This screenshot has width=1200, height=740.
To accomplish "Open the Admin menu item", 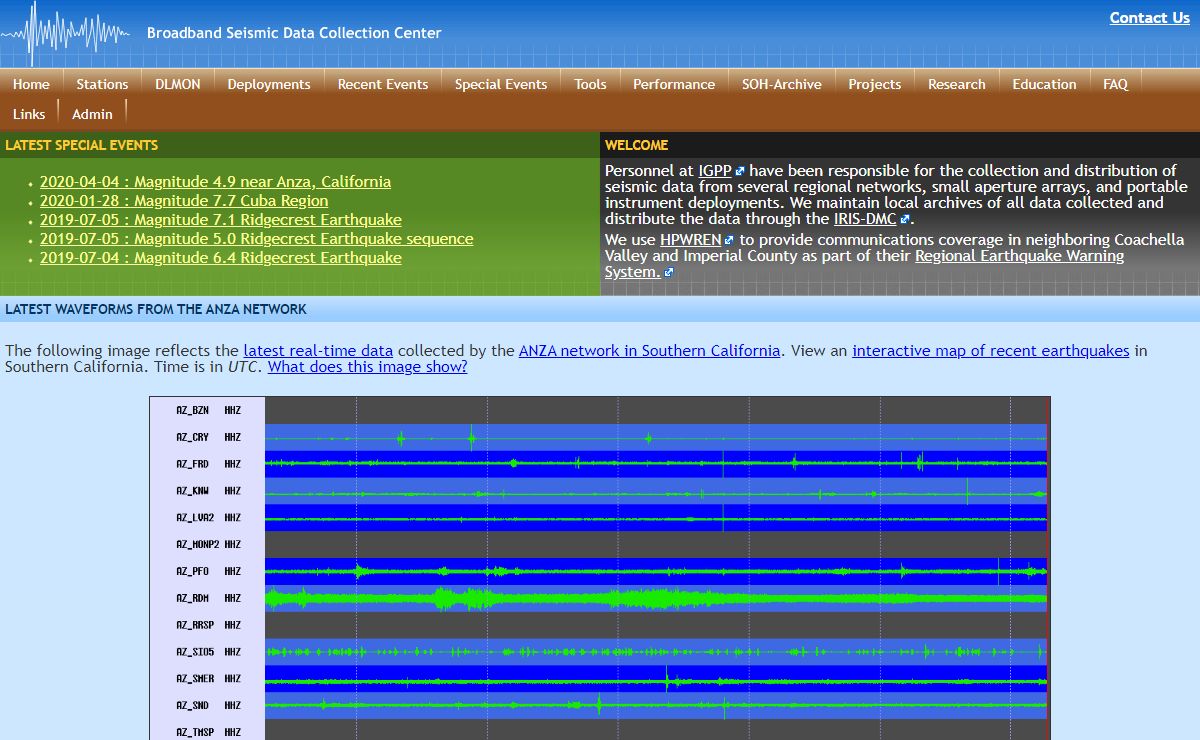I will 92,114.
